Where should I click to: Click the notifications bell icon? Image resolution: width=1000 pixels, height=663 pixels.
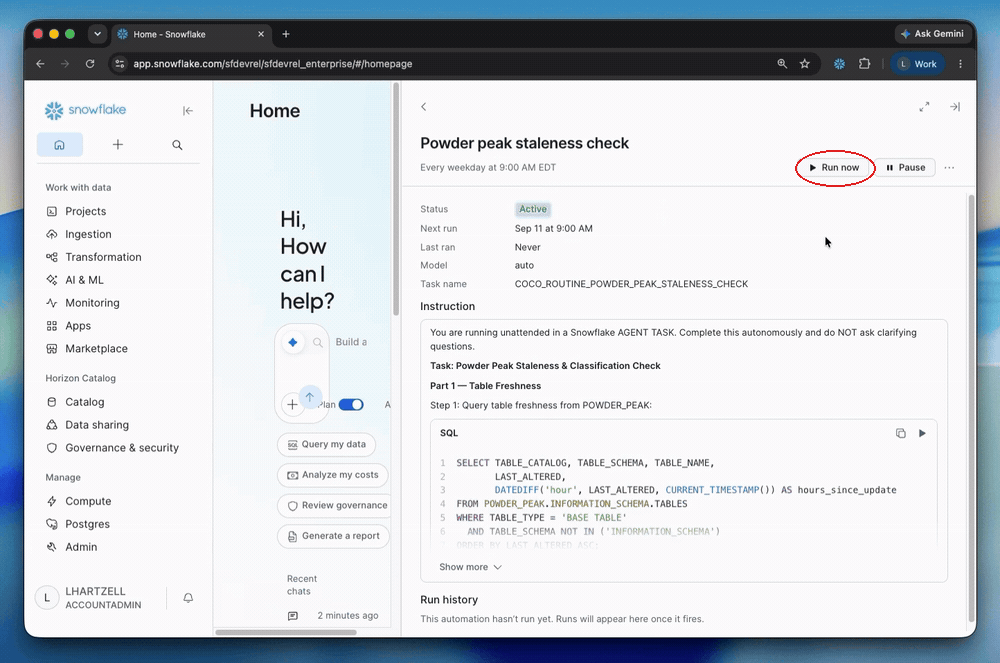coord(188,598)
